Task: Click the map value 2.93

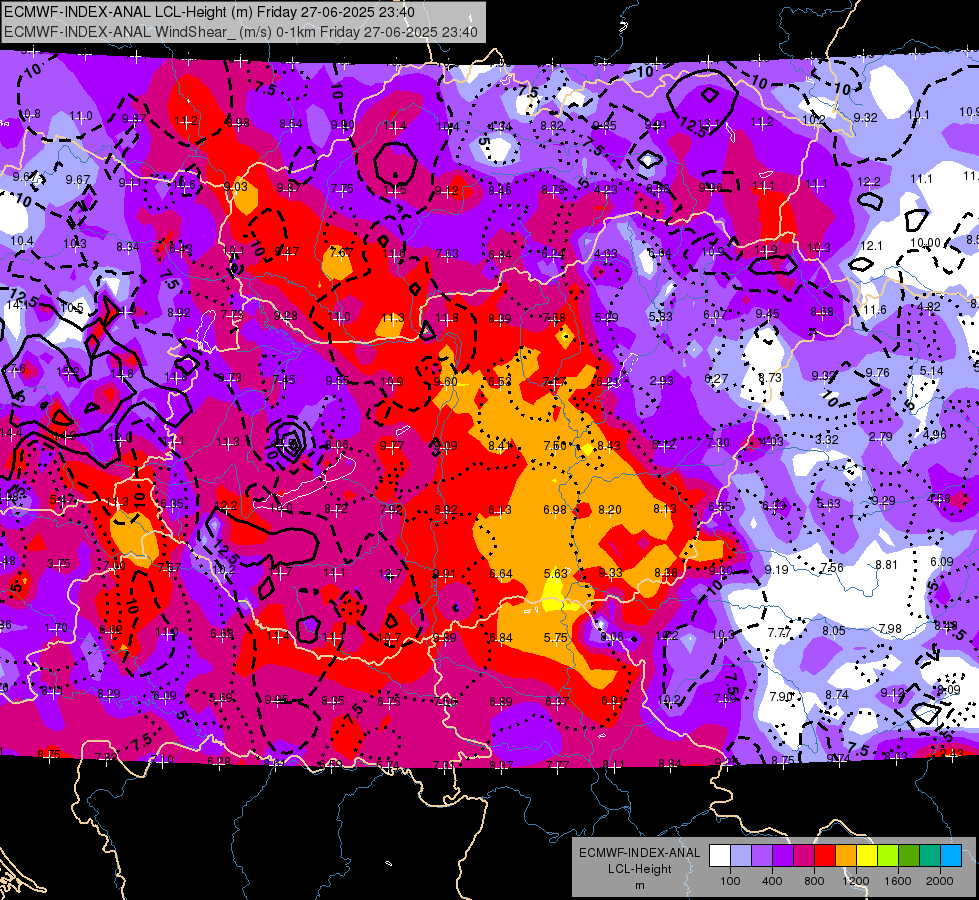Action: click(661, 380)
